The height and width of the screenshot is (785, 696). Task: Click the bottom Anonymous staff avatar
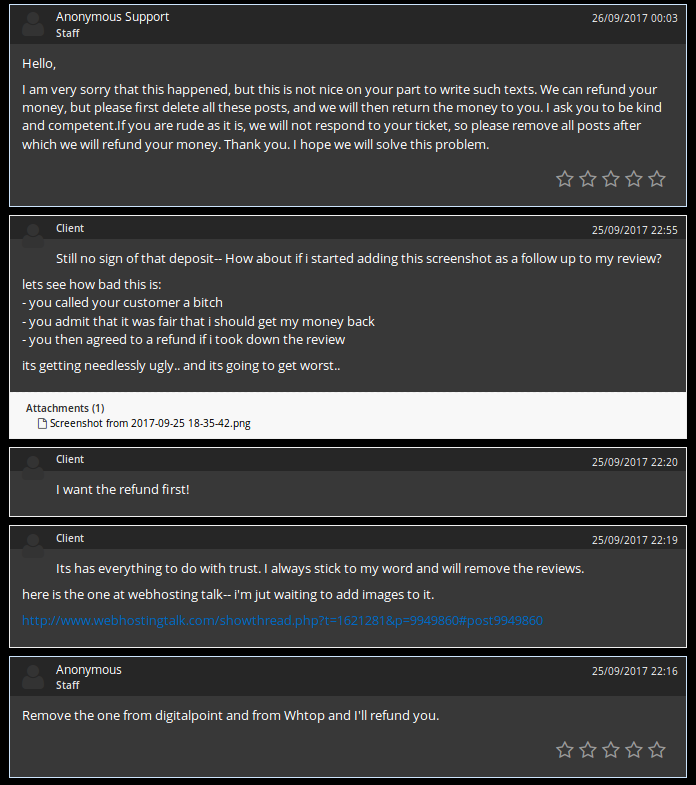33,677
